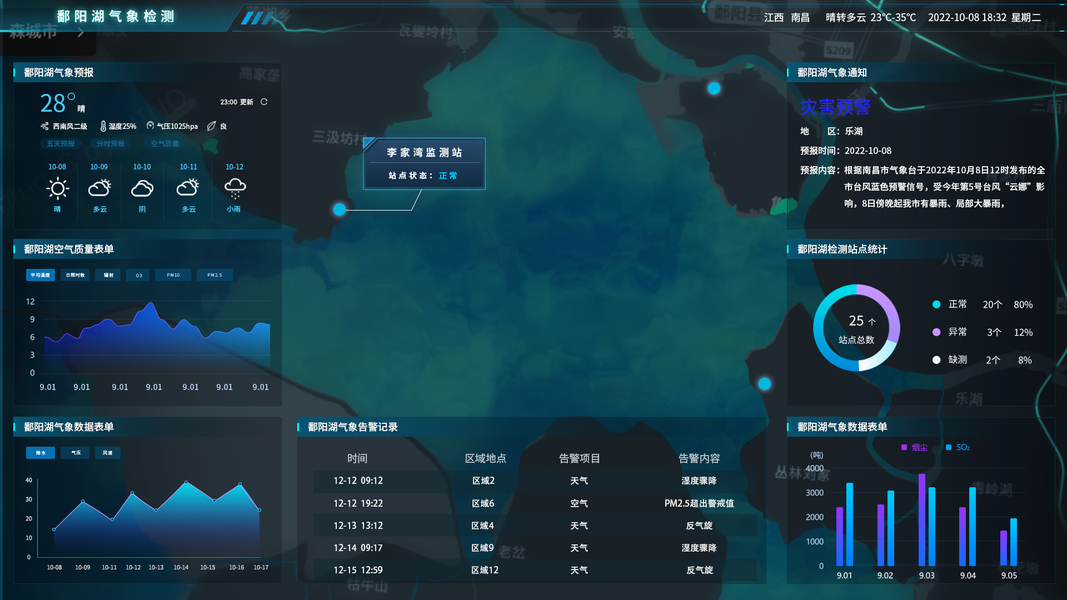Select the 12-14 09:17 alert row
Screen dimensions: 1067x600
(x=535, y=548)
